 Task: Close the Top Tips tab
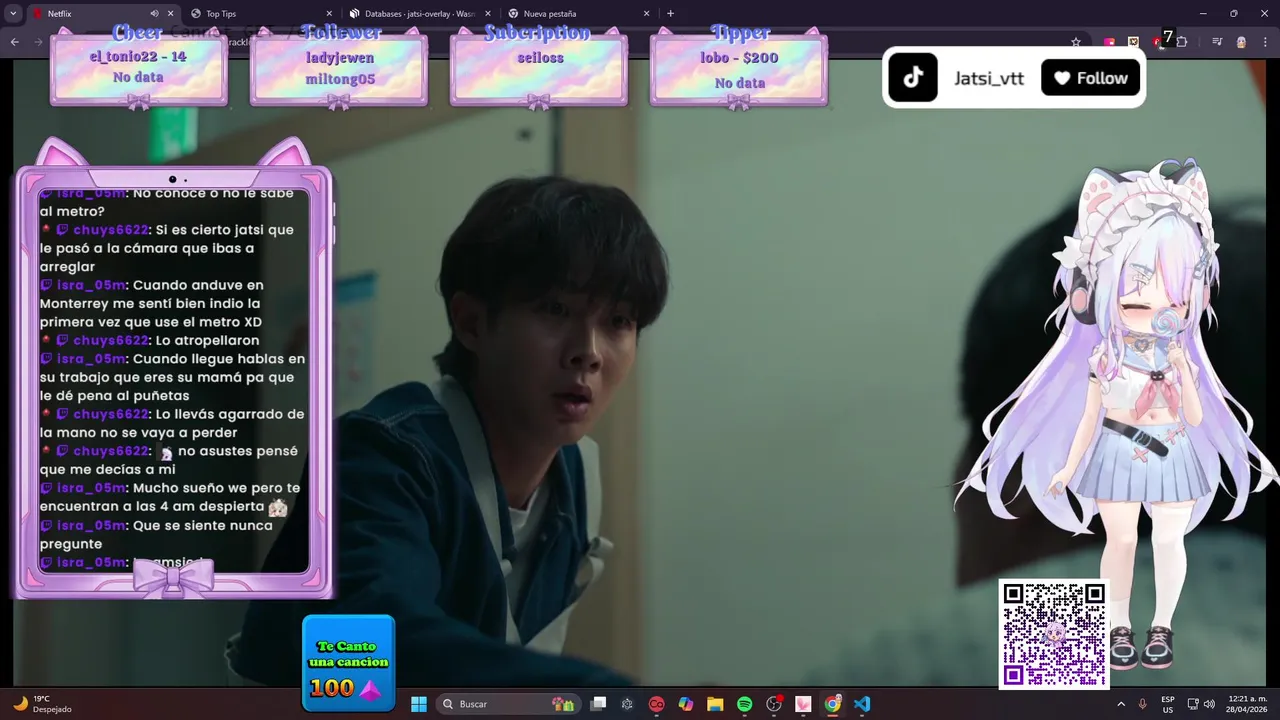[x=329, y=14]
